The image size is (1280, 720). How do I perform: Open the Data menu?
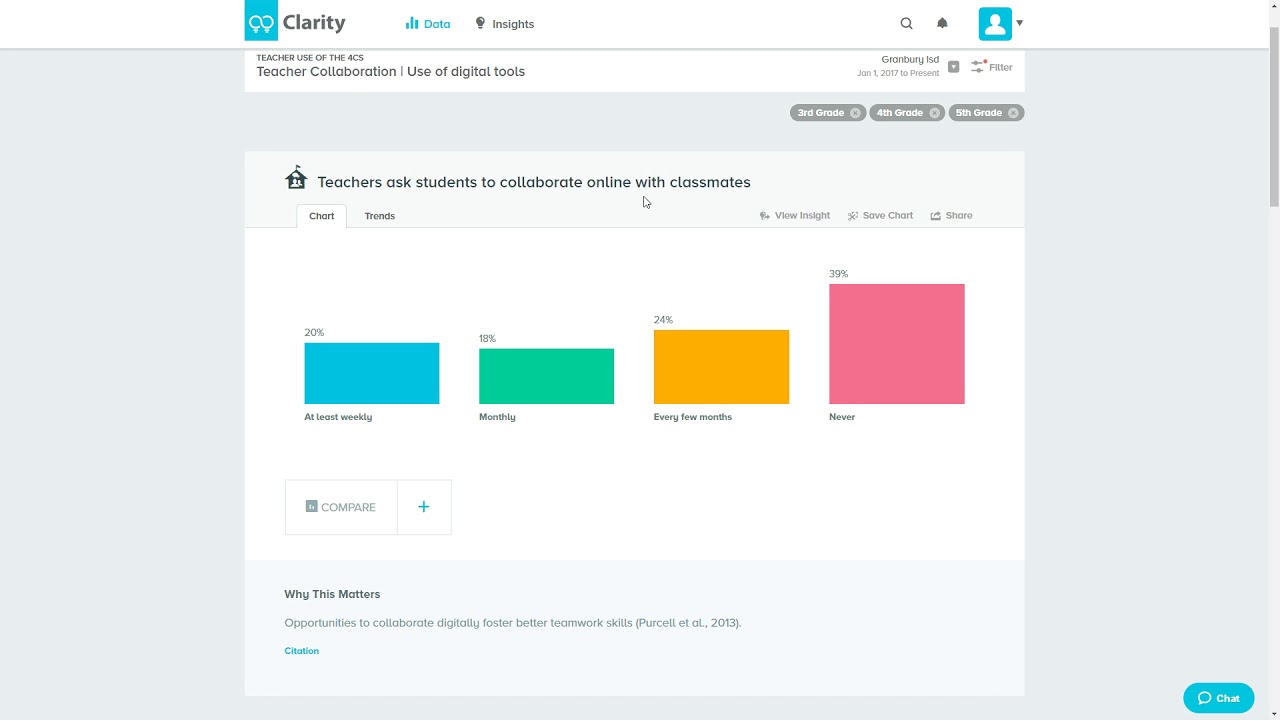click(x=428, y=24)
